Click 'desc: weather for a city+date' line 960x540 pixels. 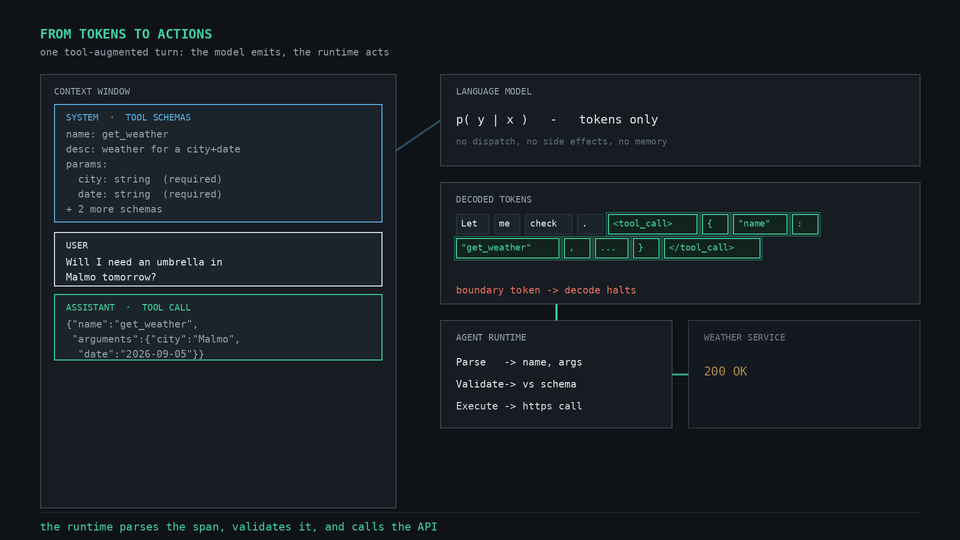(x=153, y=149)
